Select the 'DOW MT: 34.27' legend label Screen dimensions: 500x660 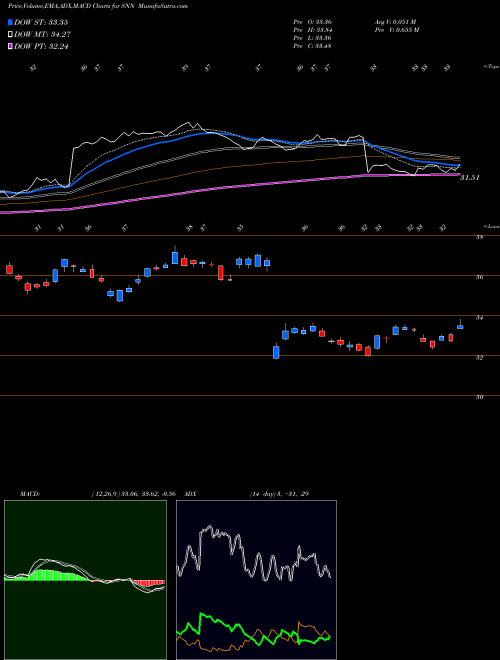[x=41, y=35]
